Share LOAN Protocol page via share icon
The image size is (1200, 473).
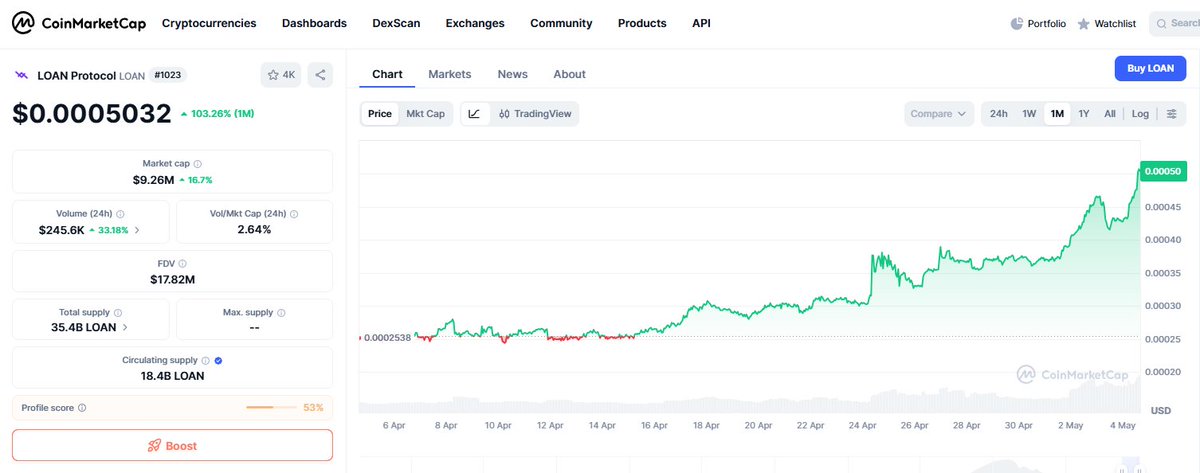[320, 75]
